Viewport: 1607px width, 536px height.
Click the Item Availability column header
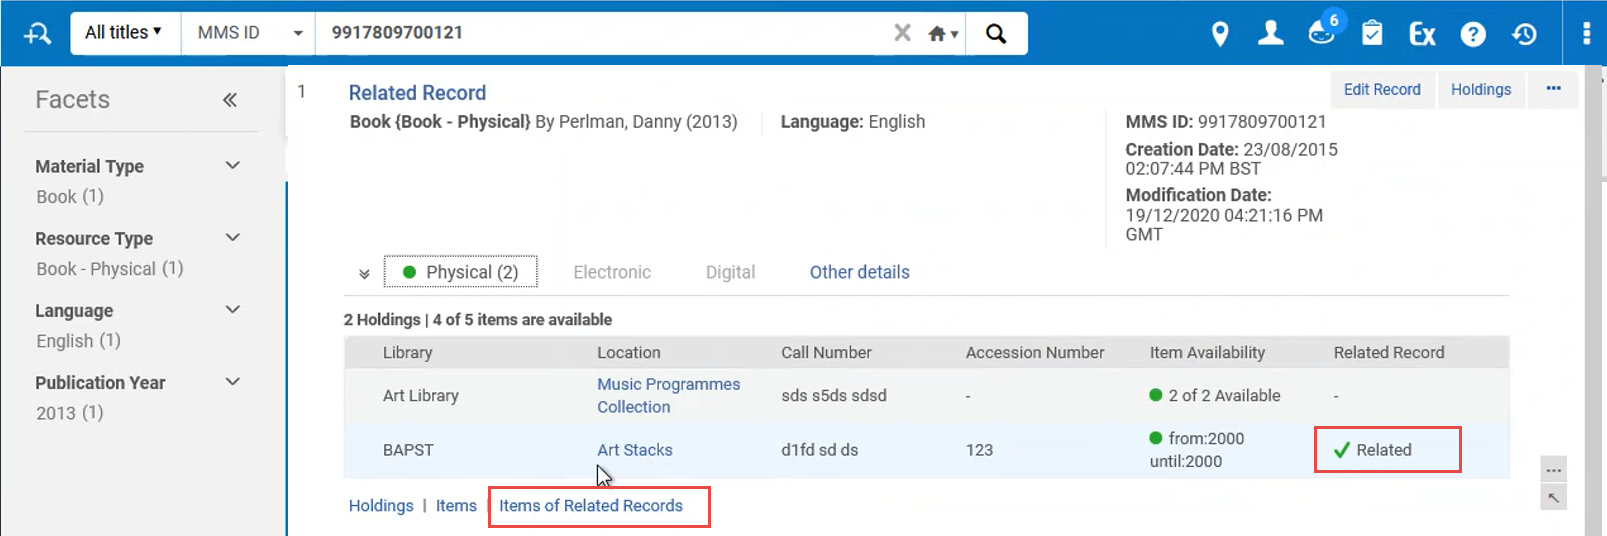tap(1207, 353)
